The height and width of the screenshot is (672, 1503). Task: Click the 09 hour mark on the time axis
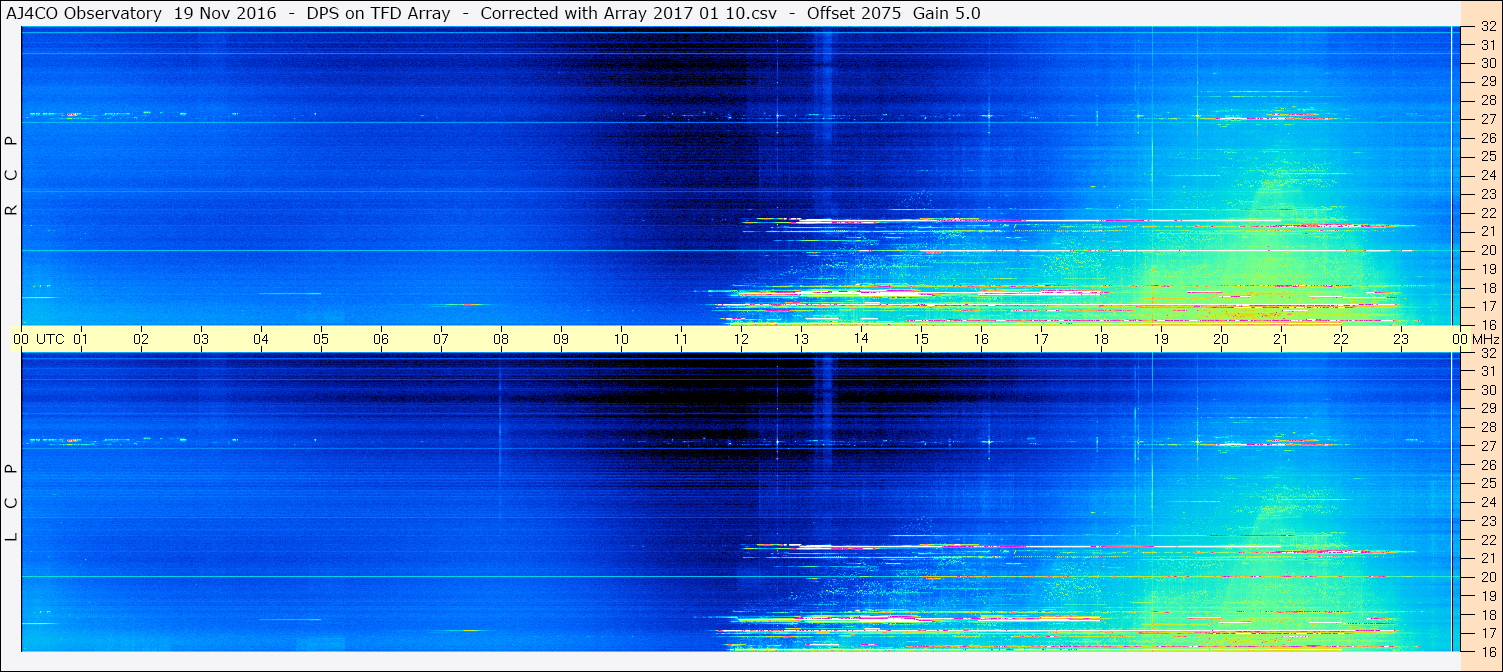coord(561,339)
